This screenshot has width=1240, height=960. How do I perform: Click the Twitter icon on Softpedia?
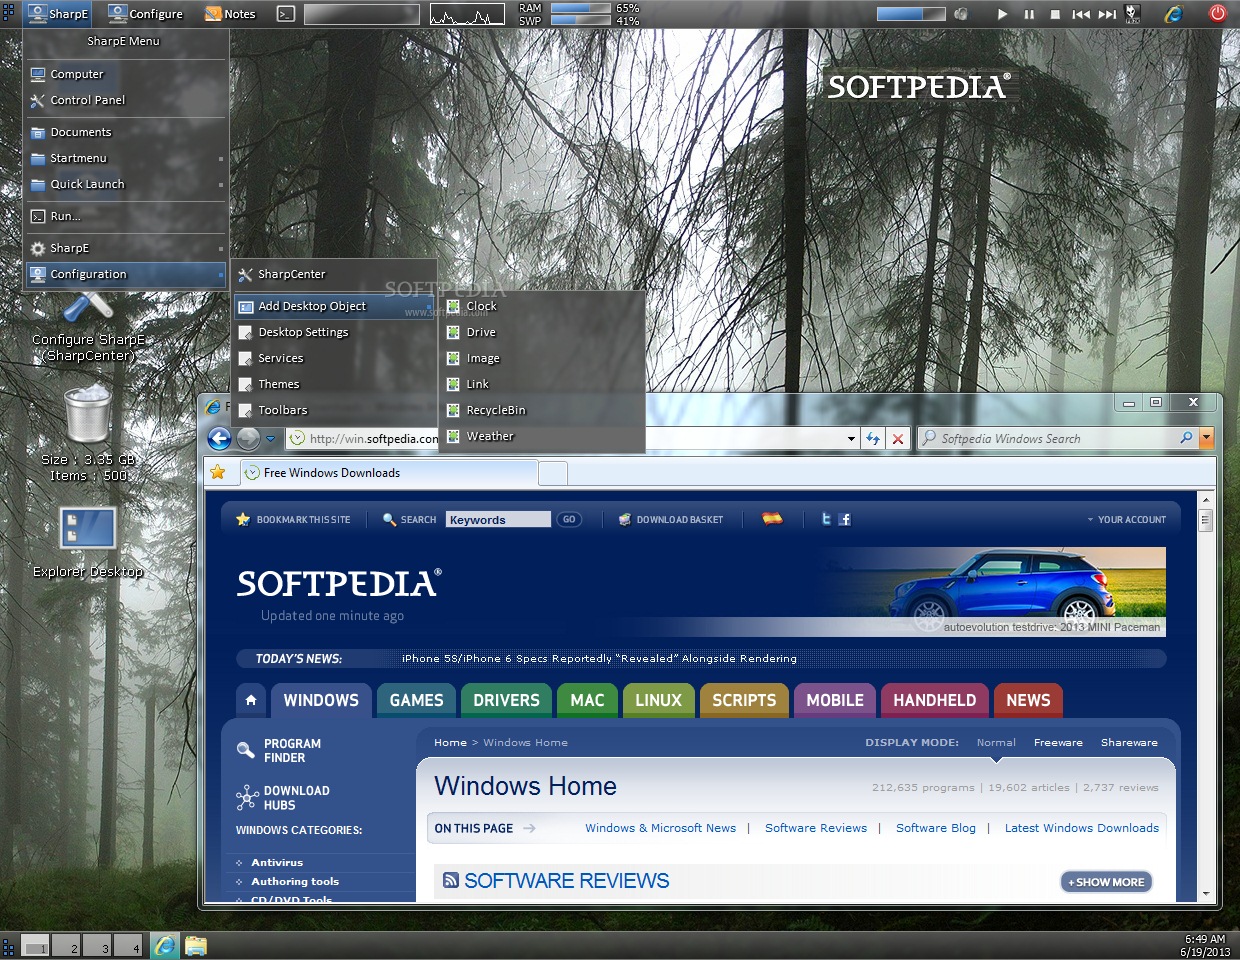pyautogui.click(x=826, y=519)
